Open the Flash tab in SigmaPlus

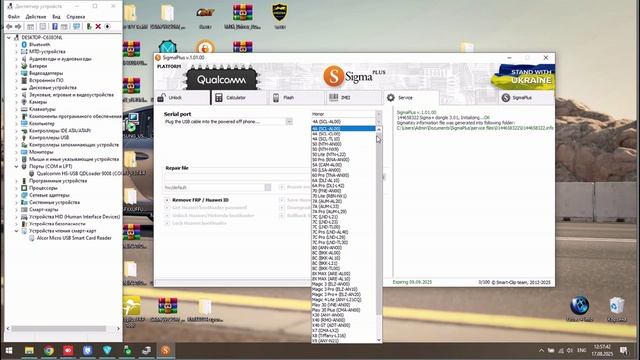297,98
